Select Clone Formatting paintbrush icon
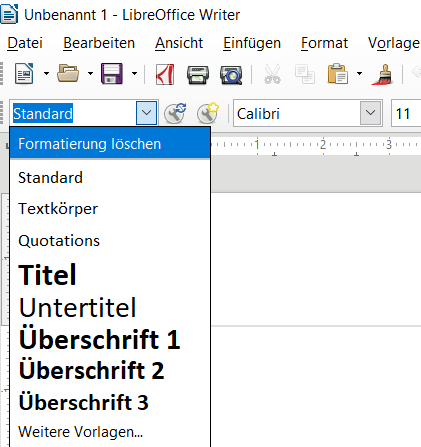 [x=383, y=74]
